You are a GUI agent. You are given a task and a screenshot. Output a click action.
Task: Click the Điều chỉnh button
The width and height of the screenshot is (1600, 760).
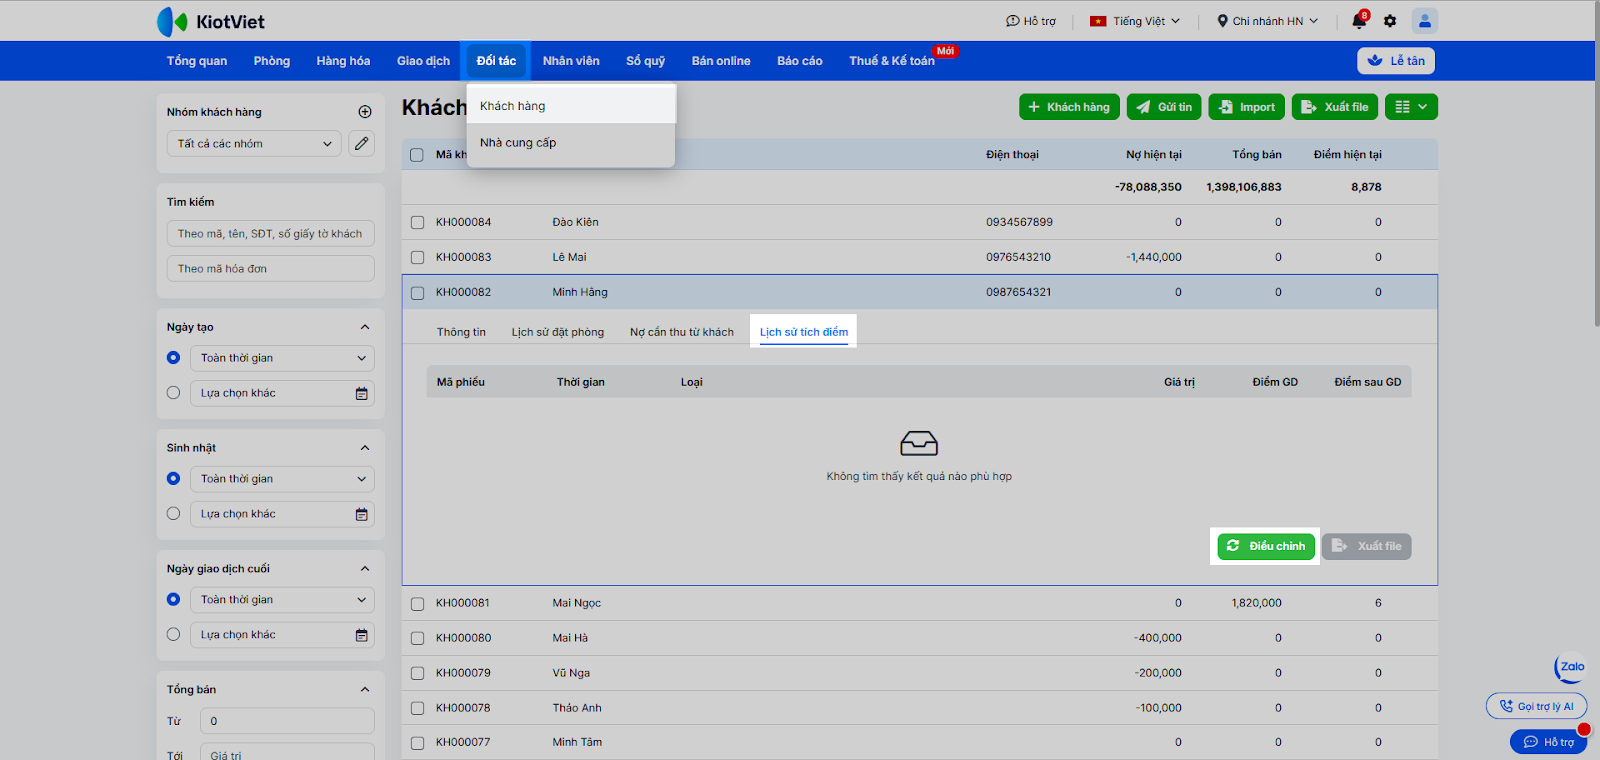click(1266, 546)
